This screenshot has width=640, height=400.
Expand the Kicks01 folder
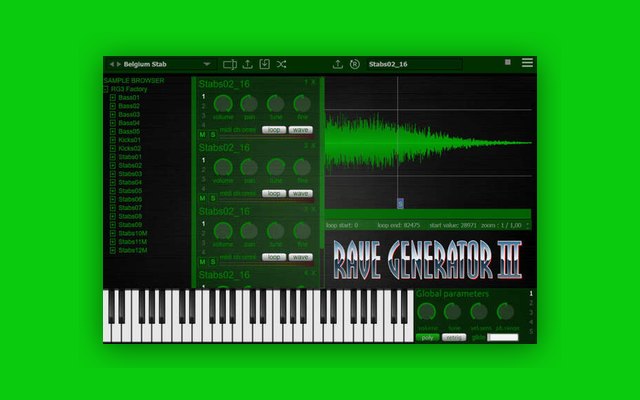tap(113, 140)
